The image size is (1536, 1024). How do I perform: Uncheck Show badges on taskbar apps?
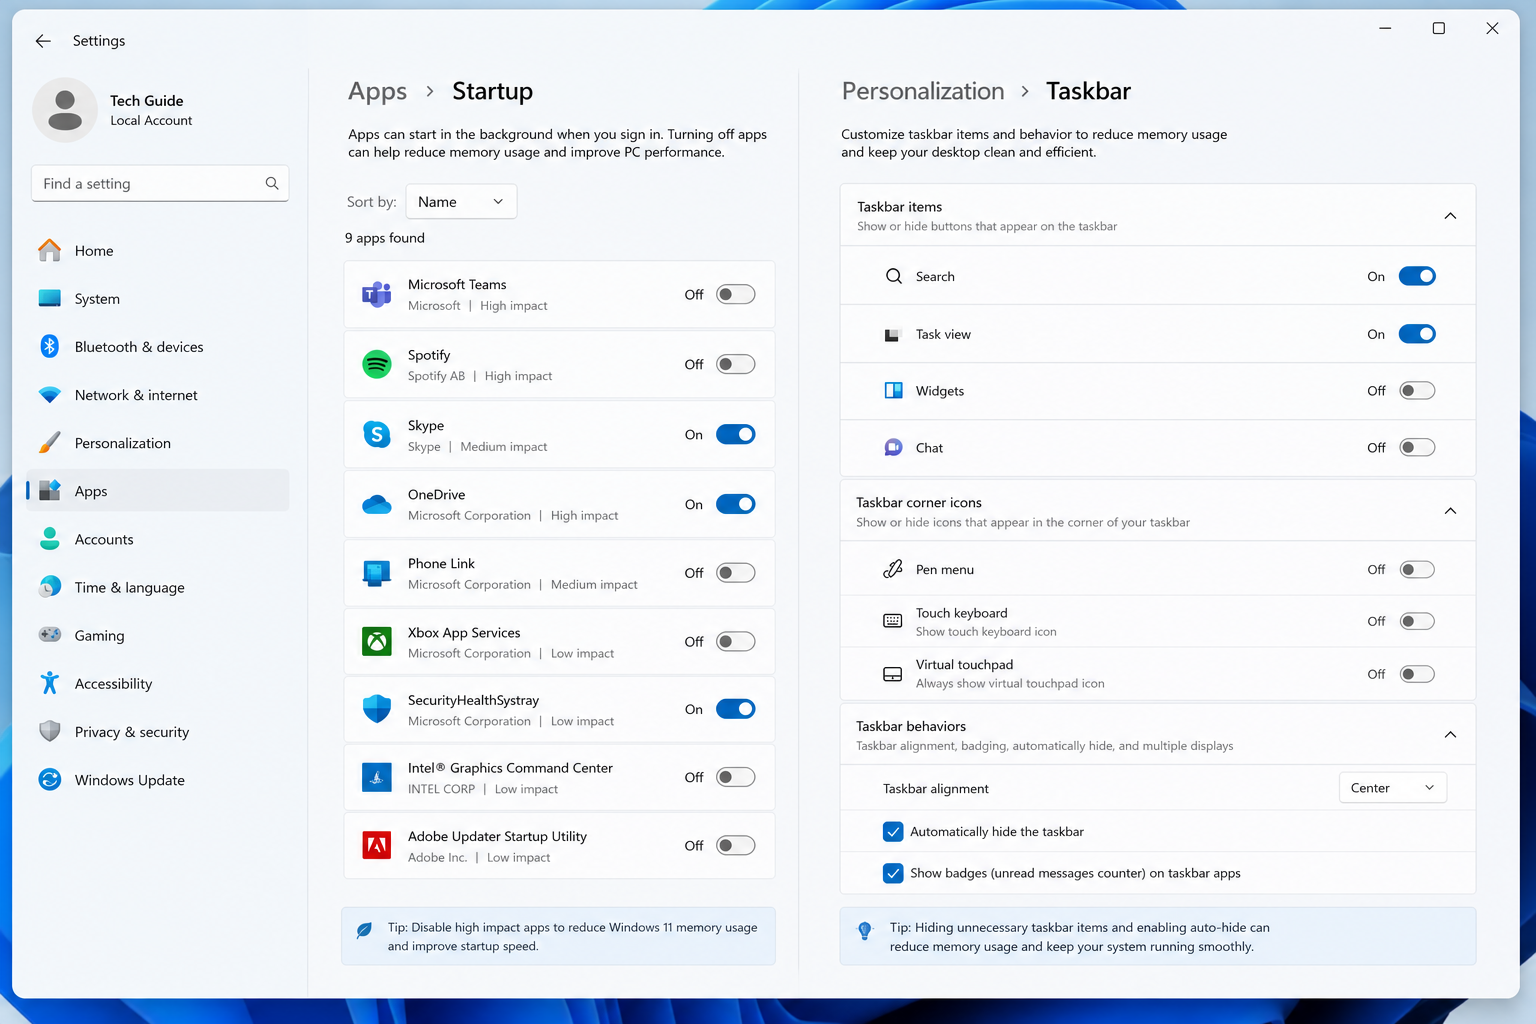coord(894,873)
